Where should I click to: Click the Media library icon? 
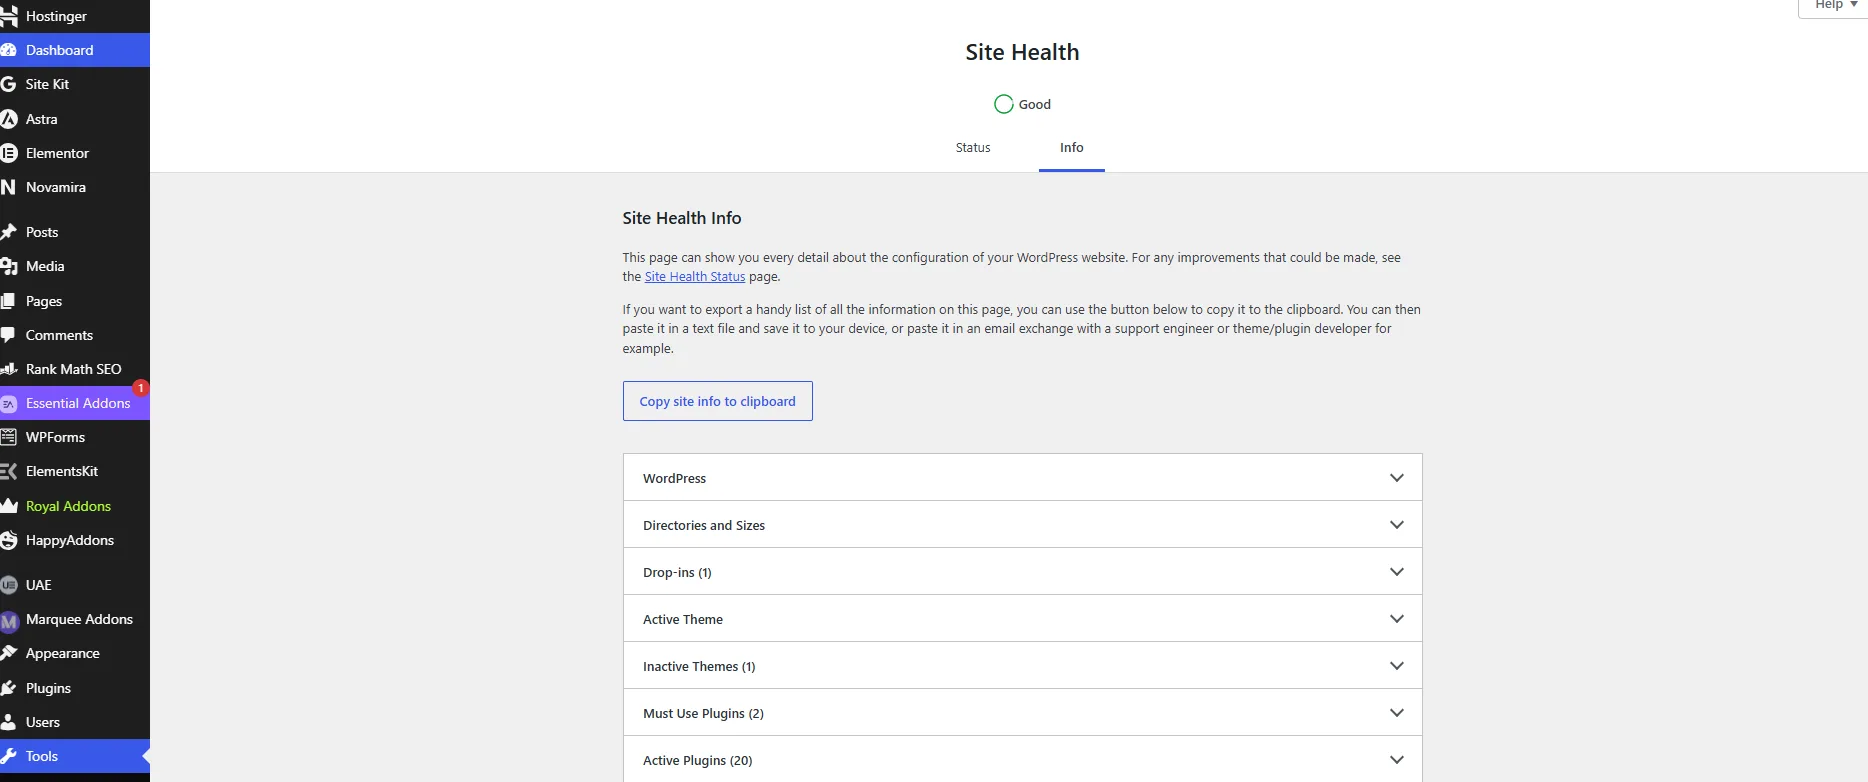[9, 266]
